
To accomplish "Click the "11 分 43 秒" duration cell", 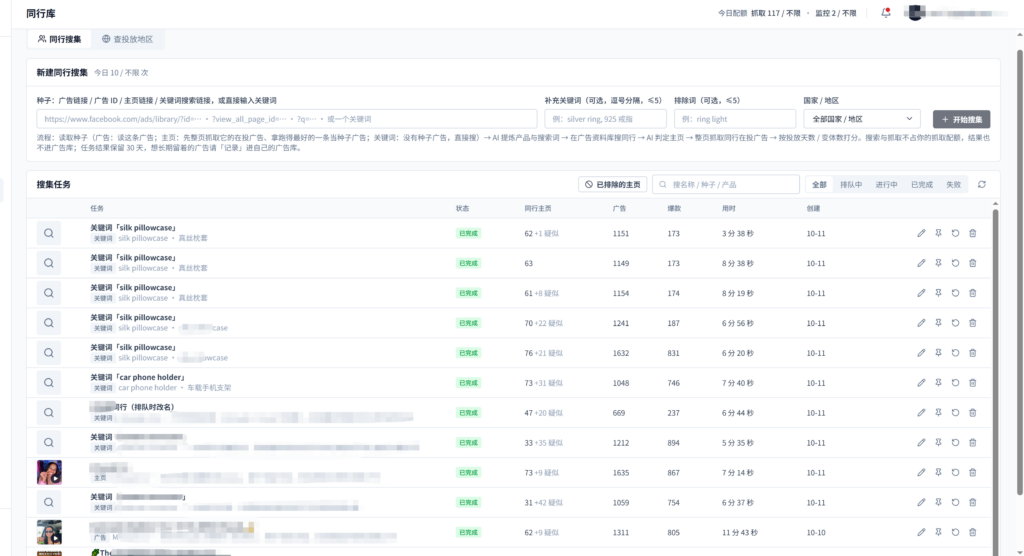I will [739, 532].
